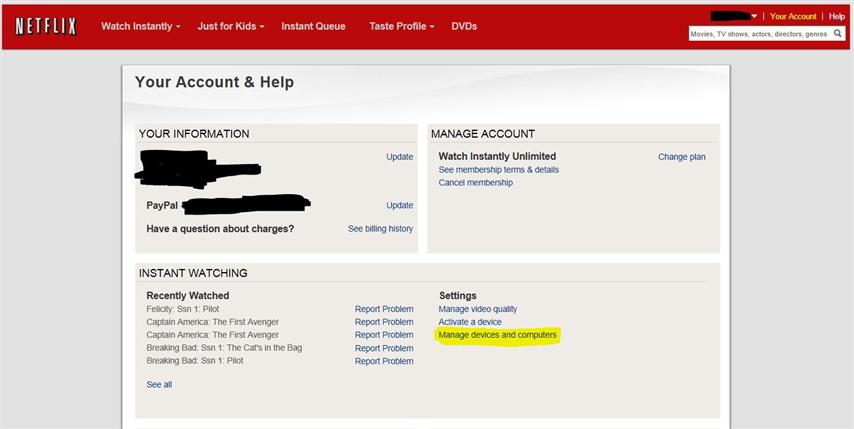Viewport: 854px width, 429px height.
Task: Go to Instant Queue
Action: [313, 26]
